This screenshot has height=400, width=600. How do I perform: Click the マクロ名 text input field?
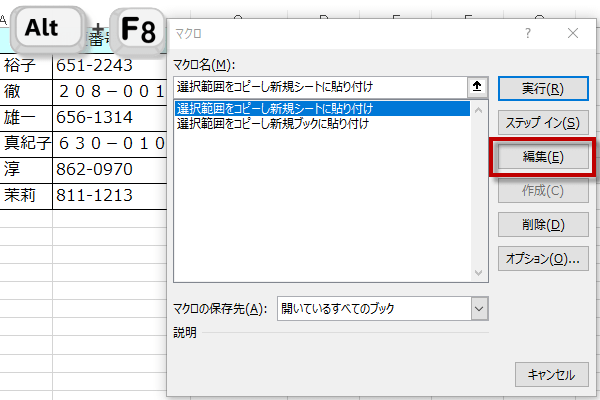(320, 87)
